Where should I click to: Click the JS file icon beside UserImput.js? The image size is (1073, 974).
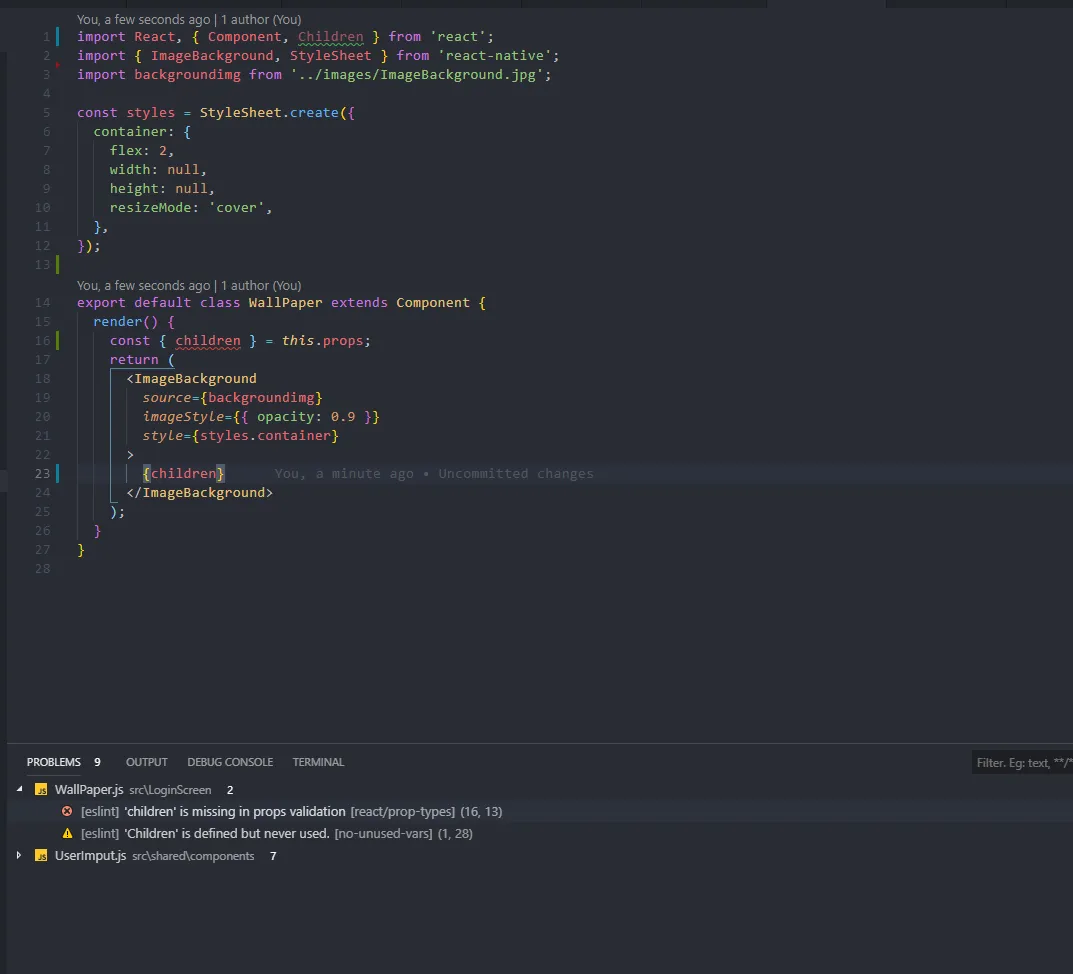tap(41, 856)
